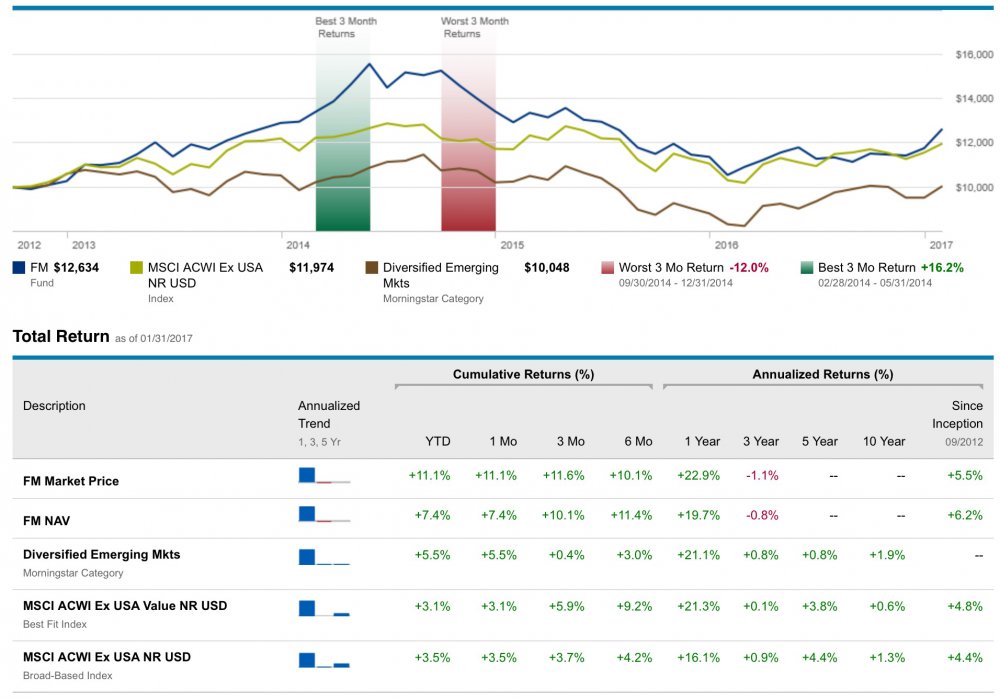
Task: Click the Best 3 Mo Return green swatch
Action: point(805,268)
